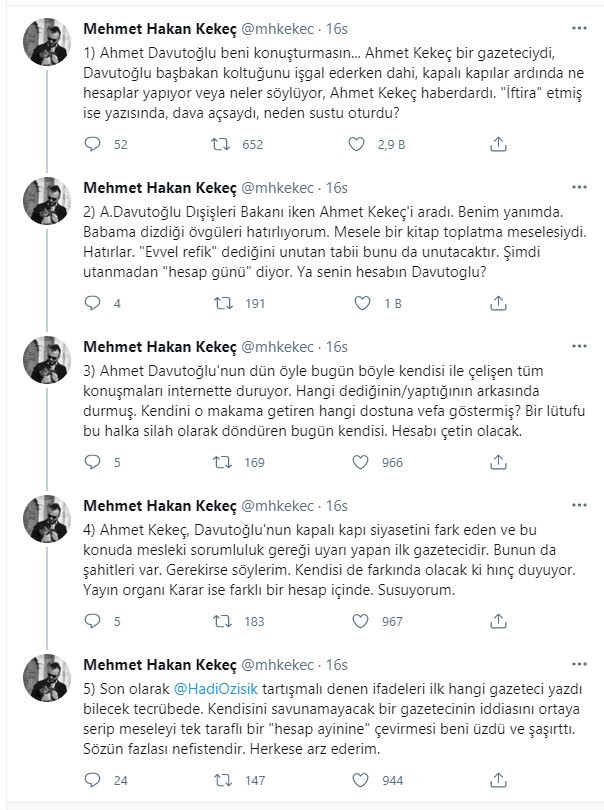This screenshot has height=810, width=604.
Task: Reply to the first tweet with 52 replies
Action: pos(92,144)
